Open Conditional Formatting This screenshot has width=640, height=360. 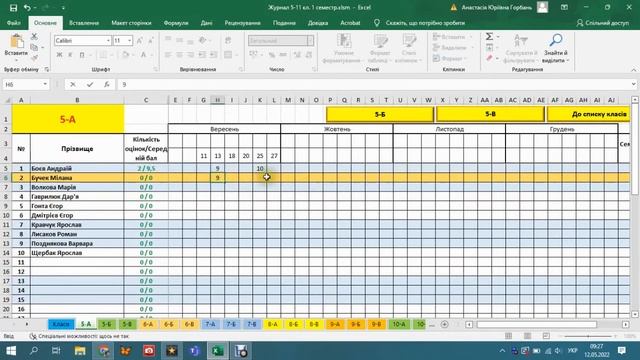click(x=344, y=48)
